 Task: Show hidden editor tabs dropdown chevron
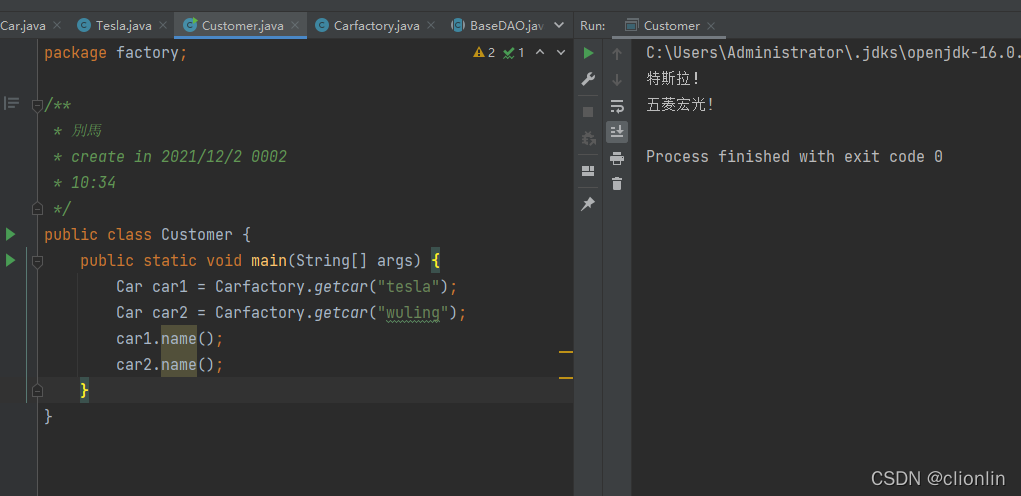pos(559,25)
